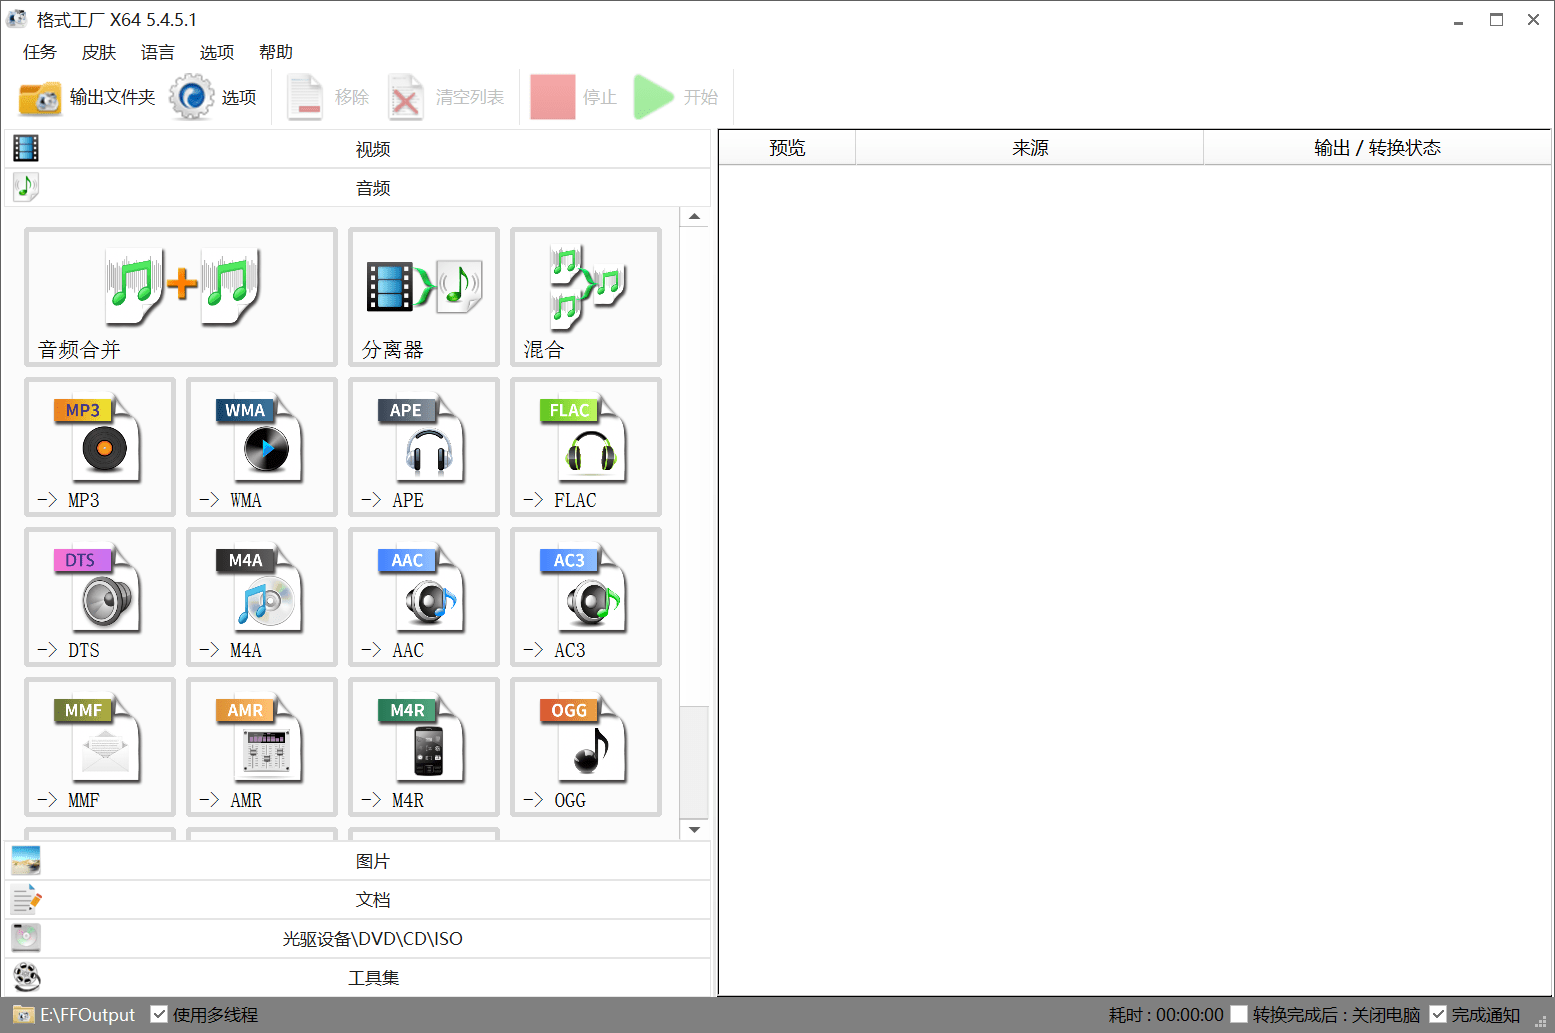Image resolution: width=1555 pixels, height=1033 pixels.
Task: Open the 语言 language menu
Action: click(x=157, y=52)
